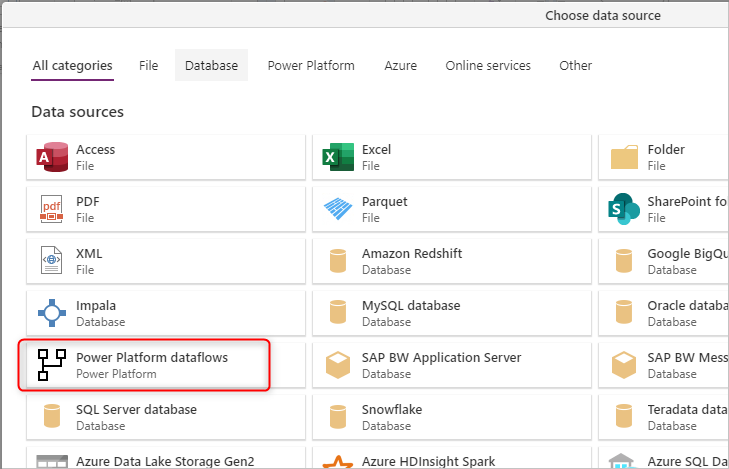Click the MySQL database cylinder icon
729x469 pixels.
pyautogui.click(x=338, y=313)
